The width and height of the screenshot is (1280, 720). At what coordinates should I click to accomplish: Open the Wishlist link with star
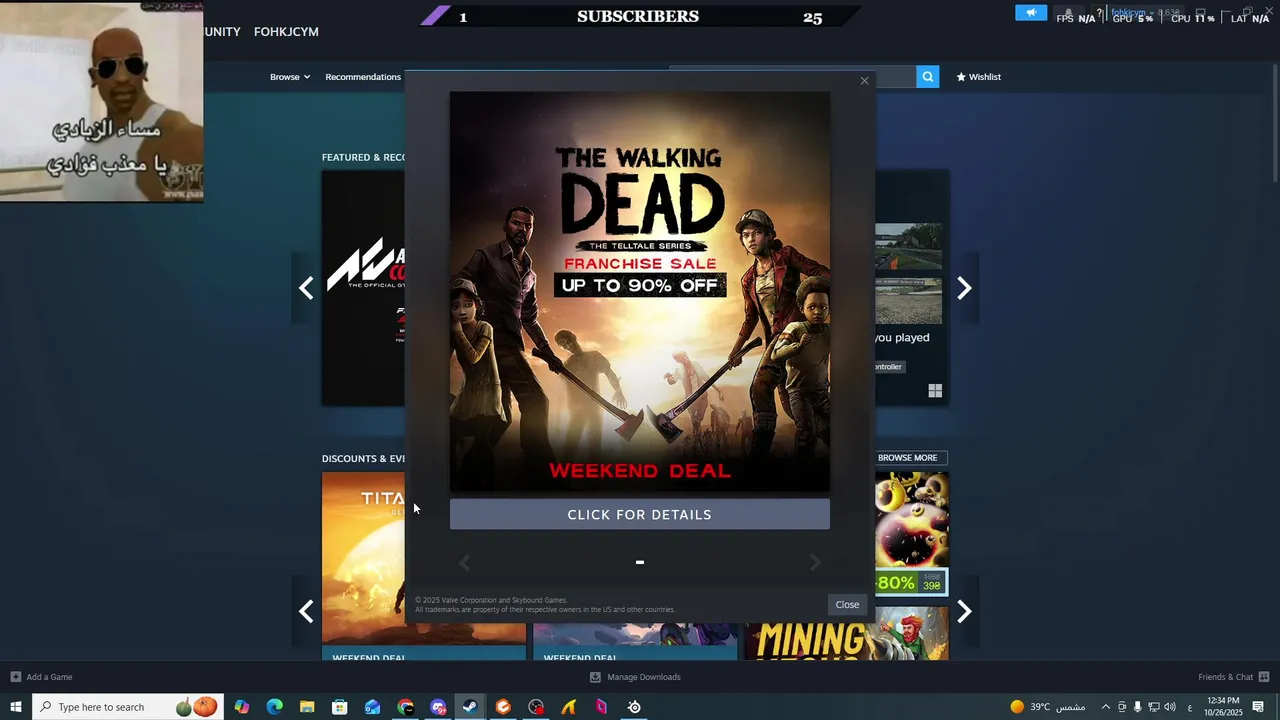pyautogui.click(x=978, y=77)
